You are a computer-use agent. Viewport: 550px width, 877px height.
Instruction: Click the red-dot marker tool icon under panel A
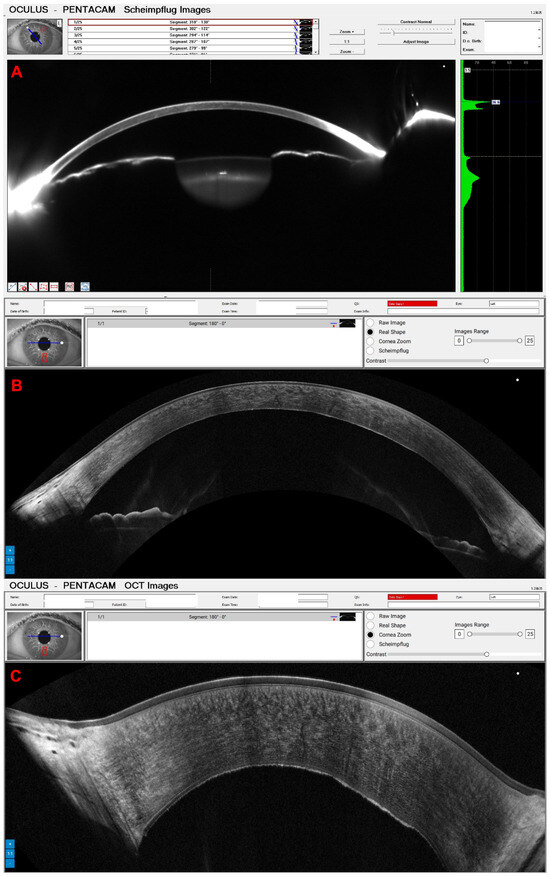[23, 286]
